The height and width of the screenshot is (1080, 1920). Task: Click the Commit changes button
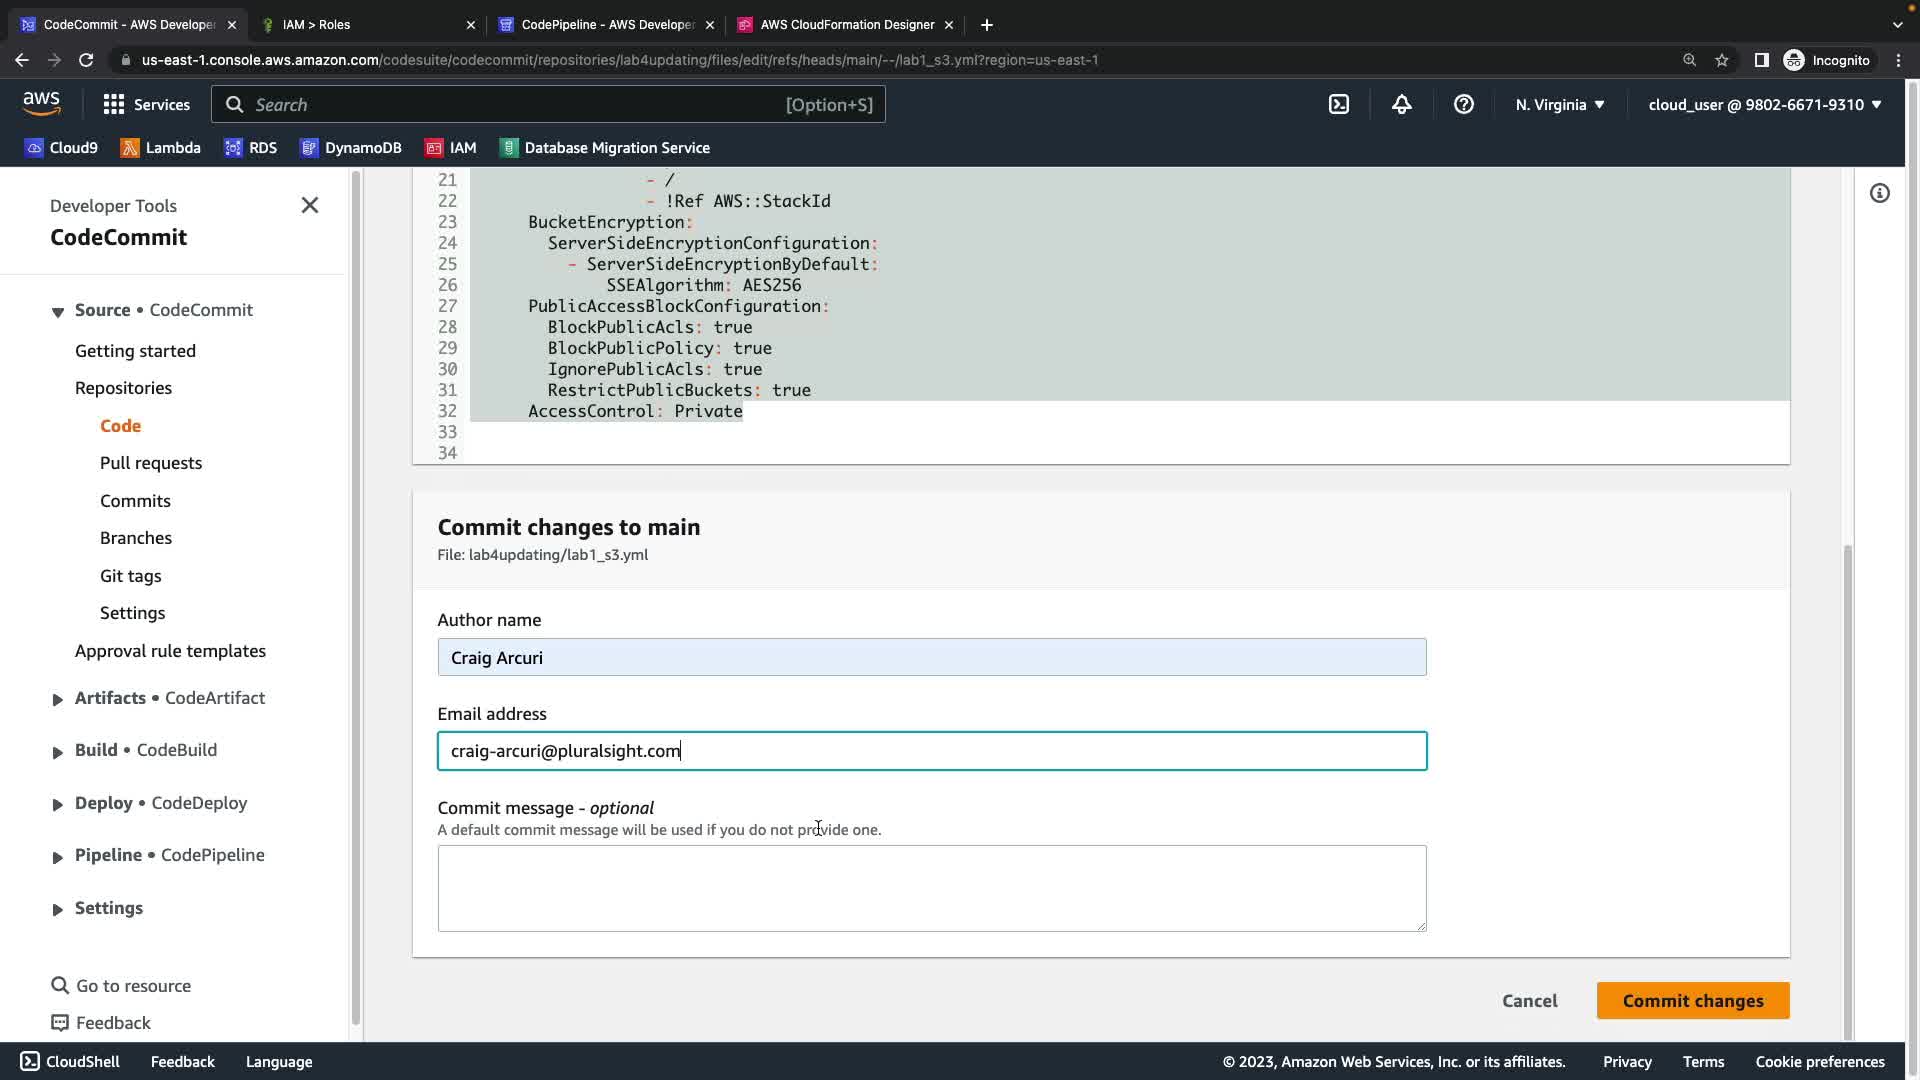click(x=1692, y=1000)
